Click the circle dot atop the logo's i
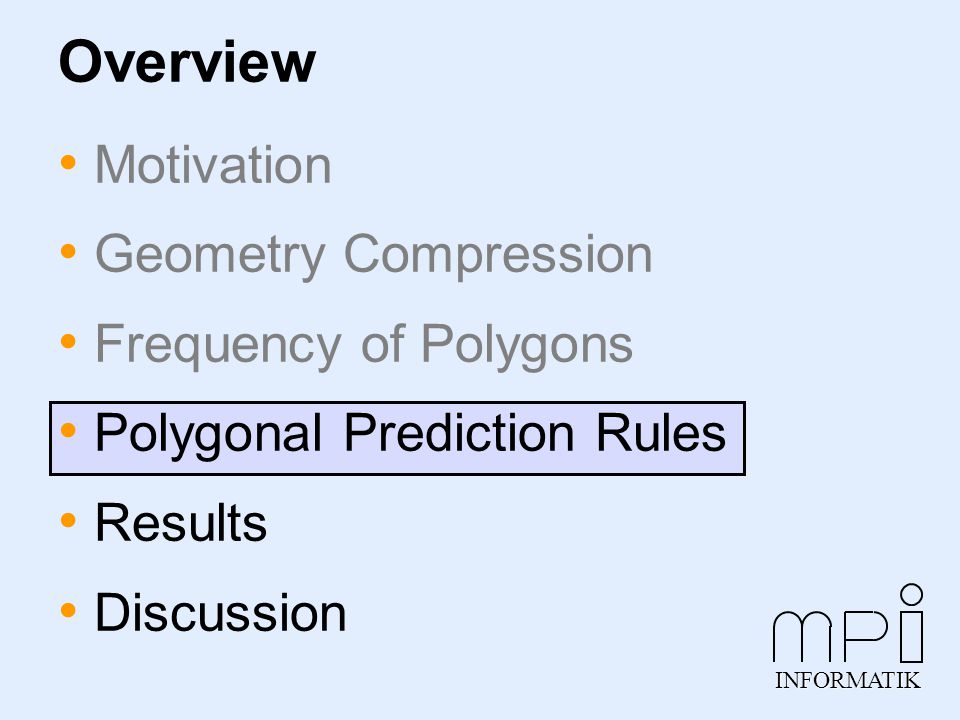 coord(912,594)
